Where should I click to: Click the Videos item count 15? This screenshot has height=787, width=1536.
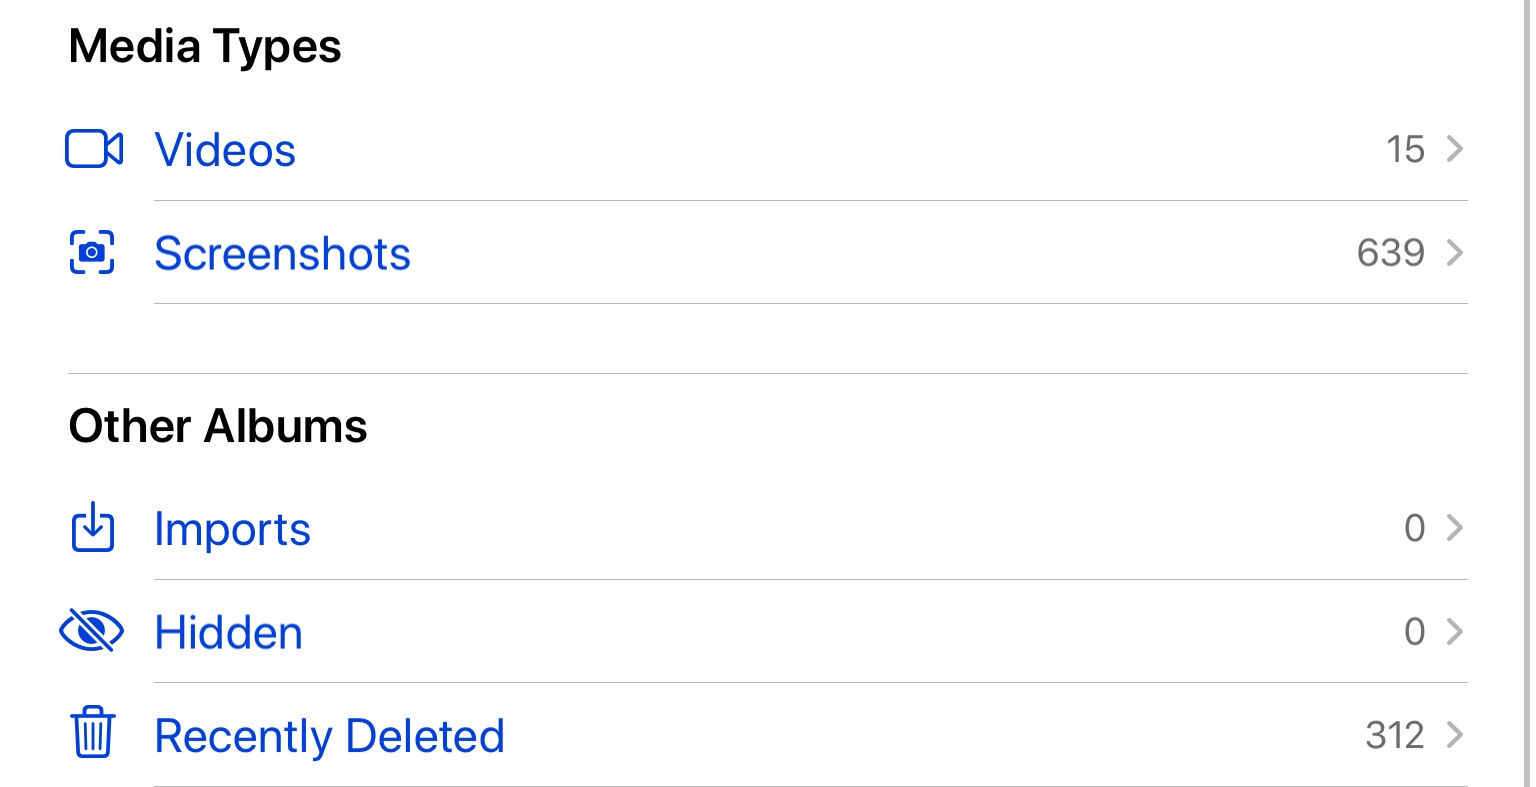tap(1405, 149)
